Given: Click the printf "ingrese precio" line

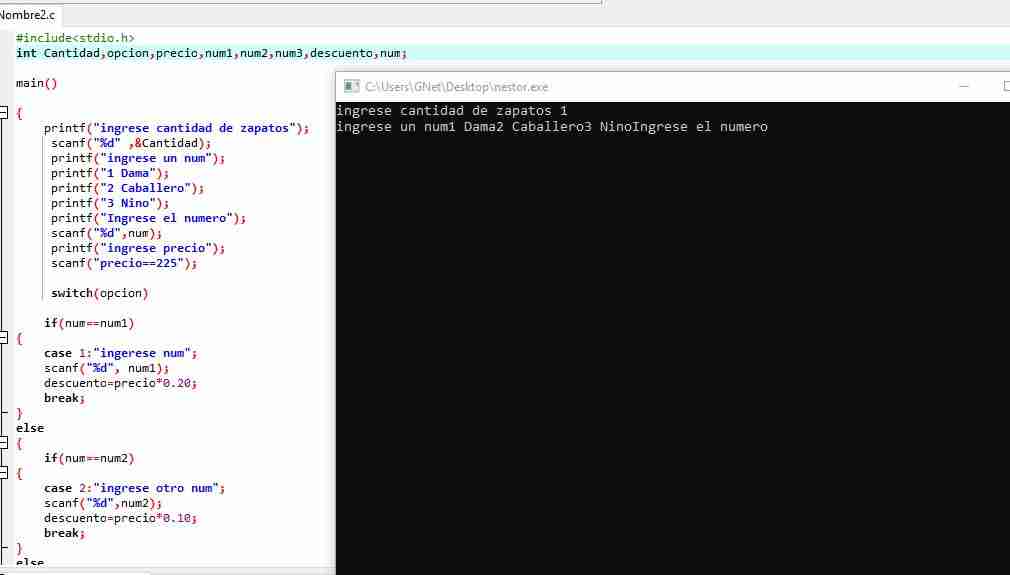Looking at the screenshot, I should click(138, 249).
